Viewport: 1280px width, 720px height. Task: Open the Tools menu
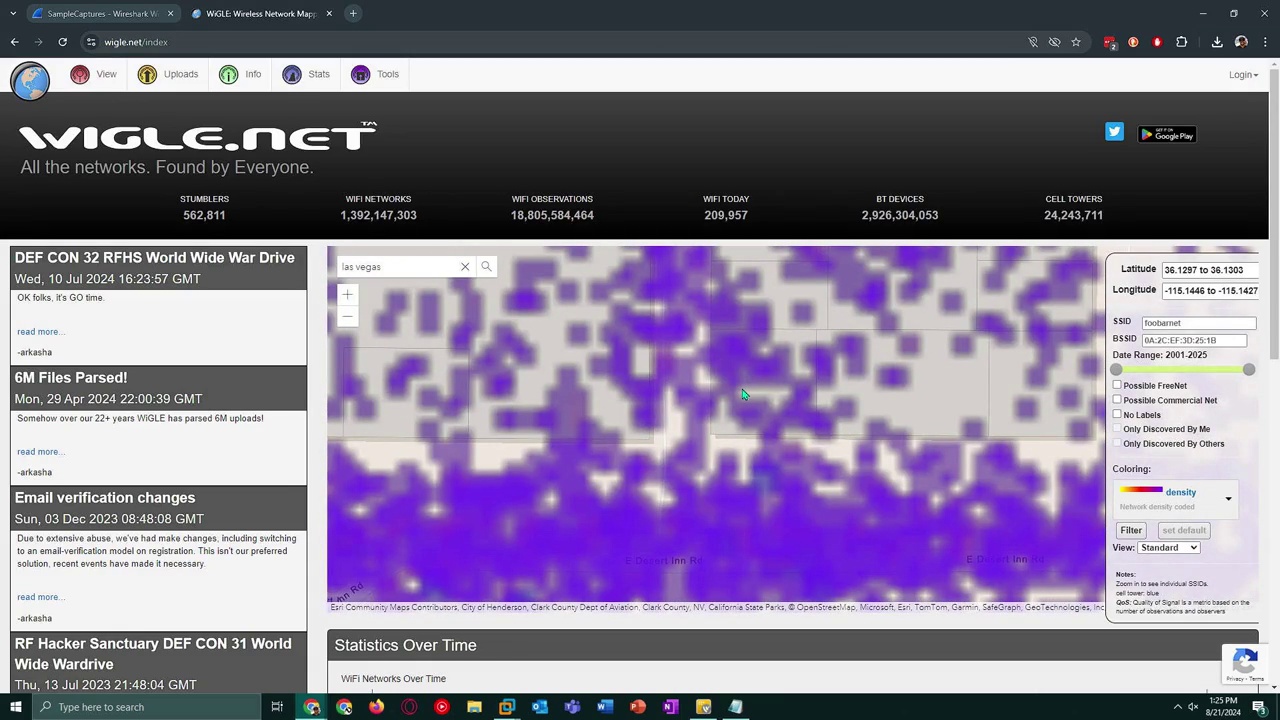pos(375,74)
